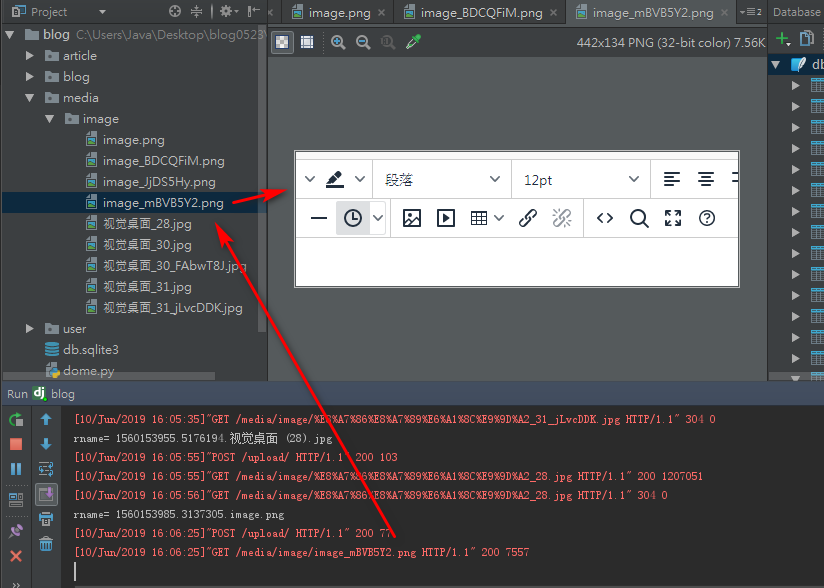This screenshot has width=824, height=588.
Task: Select the eyedropper pixel color picker
Action: coord(413,42)
